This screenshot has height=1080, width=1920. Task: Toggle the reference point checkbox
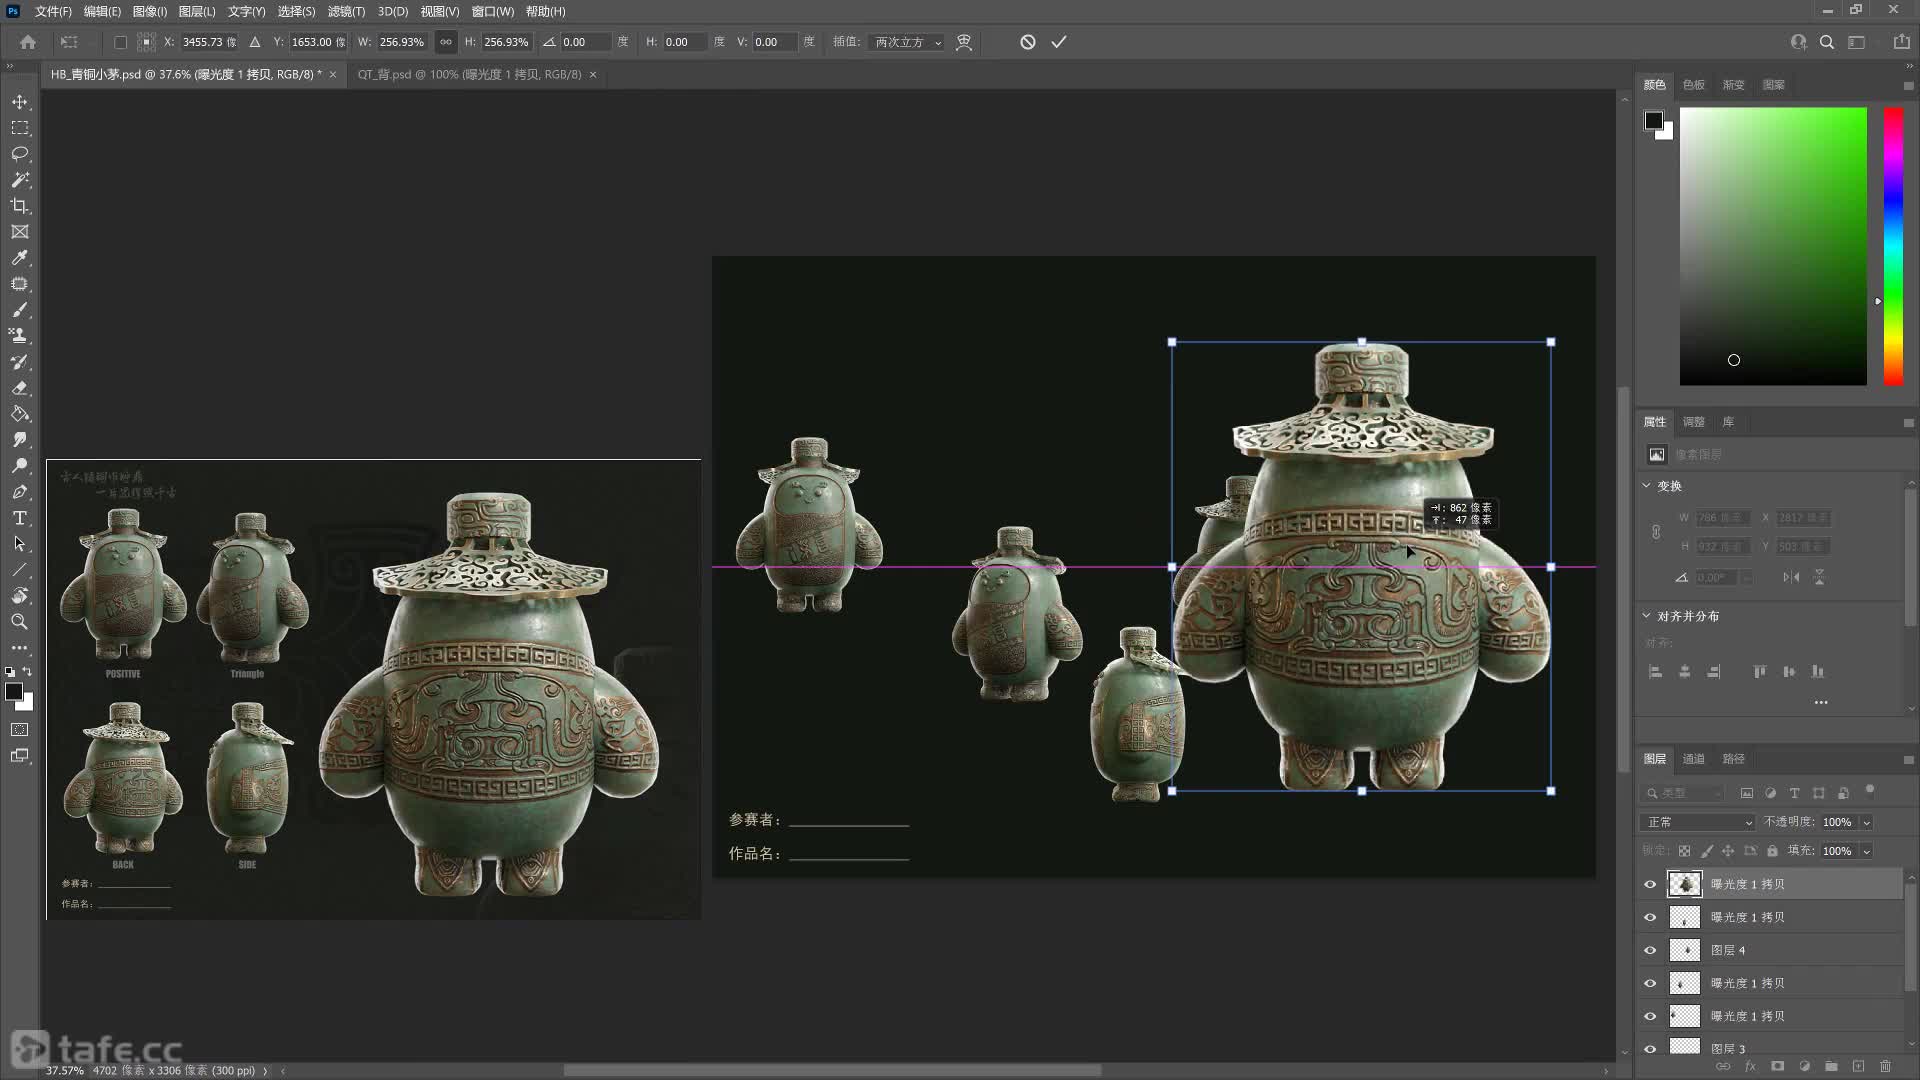coord(120,42)
